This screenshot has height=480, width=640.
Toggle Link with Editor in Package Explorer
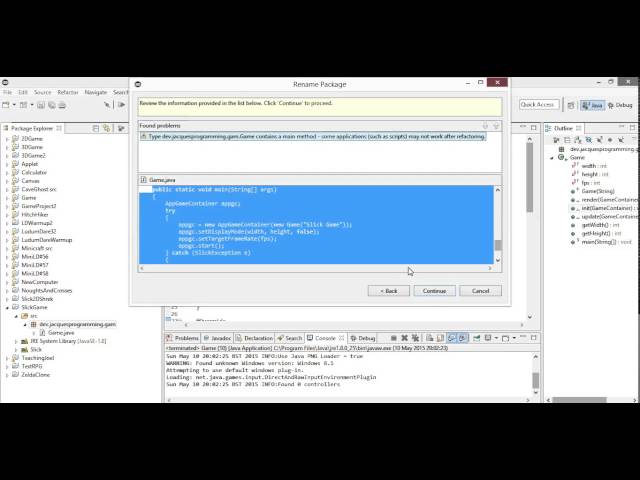tap(107, 128)
